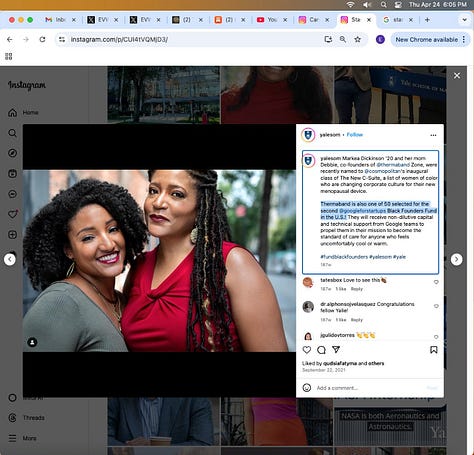Viewport: 474px width, 455px height.
Task: Open jgulidovtorres commenter profile
Action: [x=337, y=335]
